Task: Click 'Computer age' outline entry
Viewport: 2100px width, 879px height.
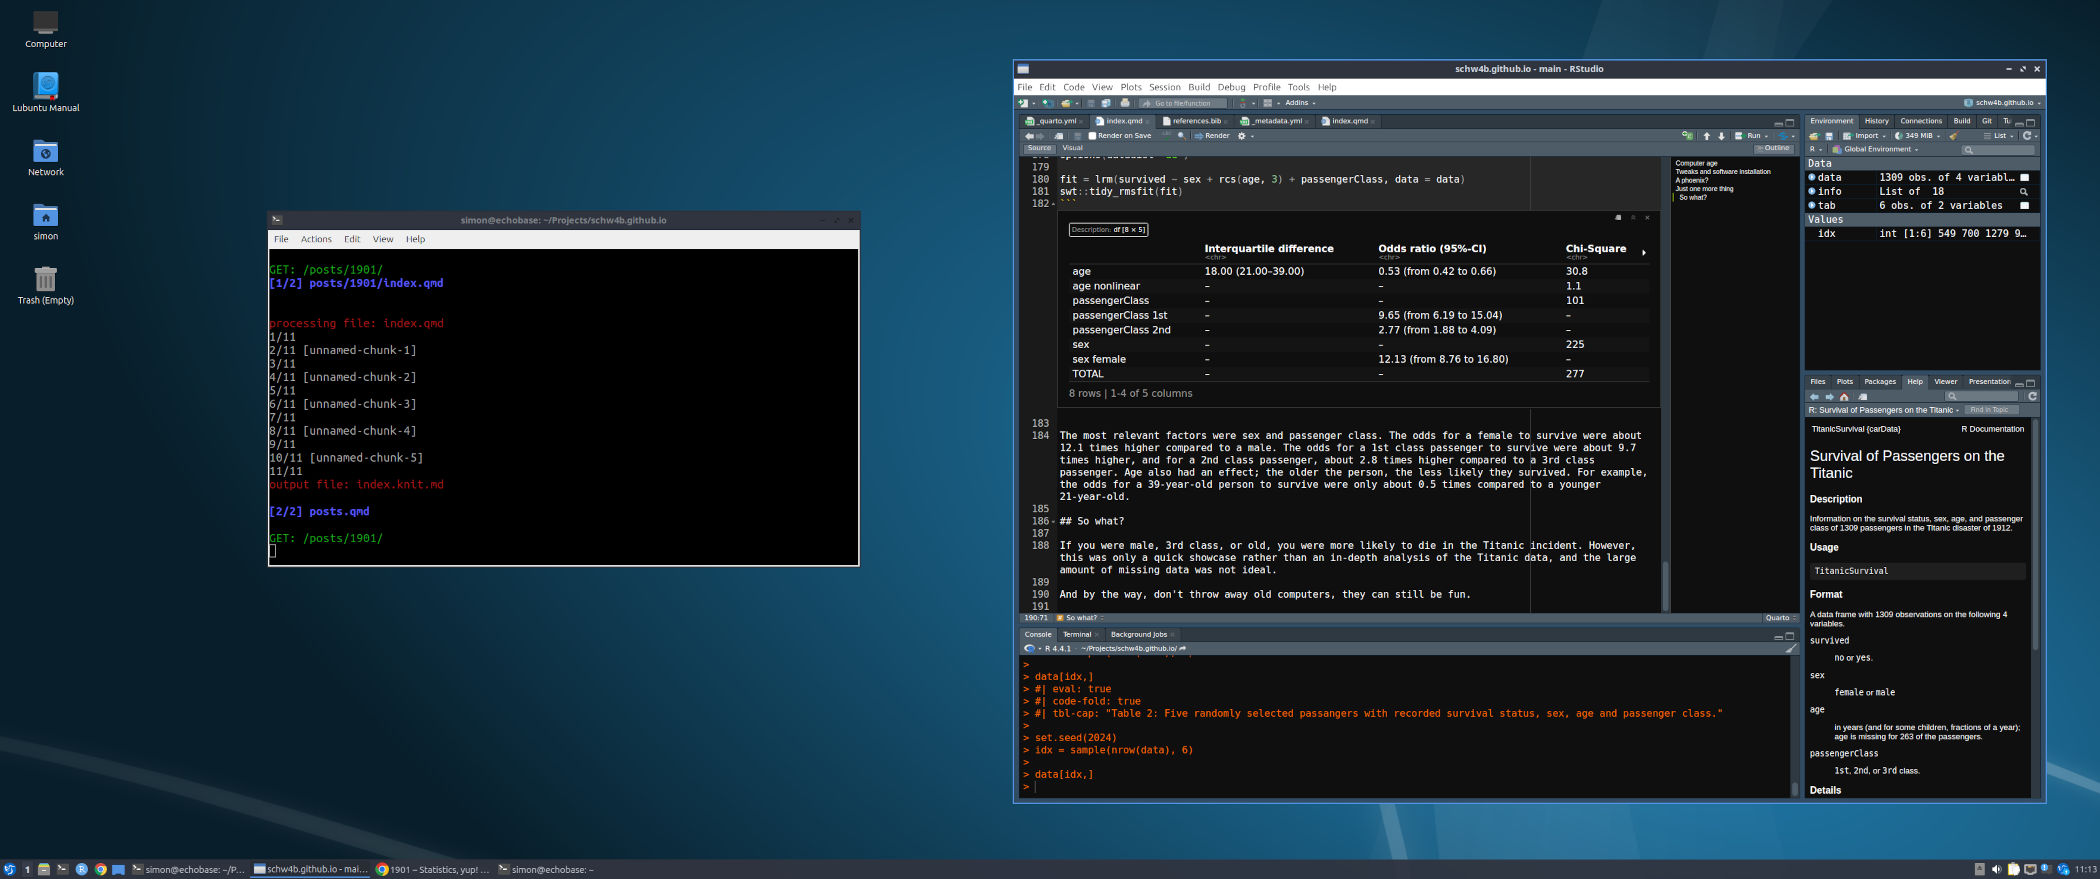Action: [x=1696, y=163]
